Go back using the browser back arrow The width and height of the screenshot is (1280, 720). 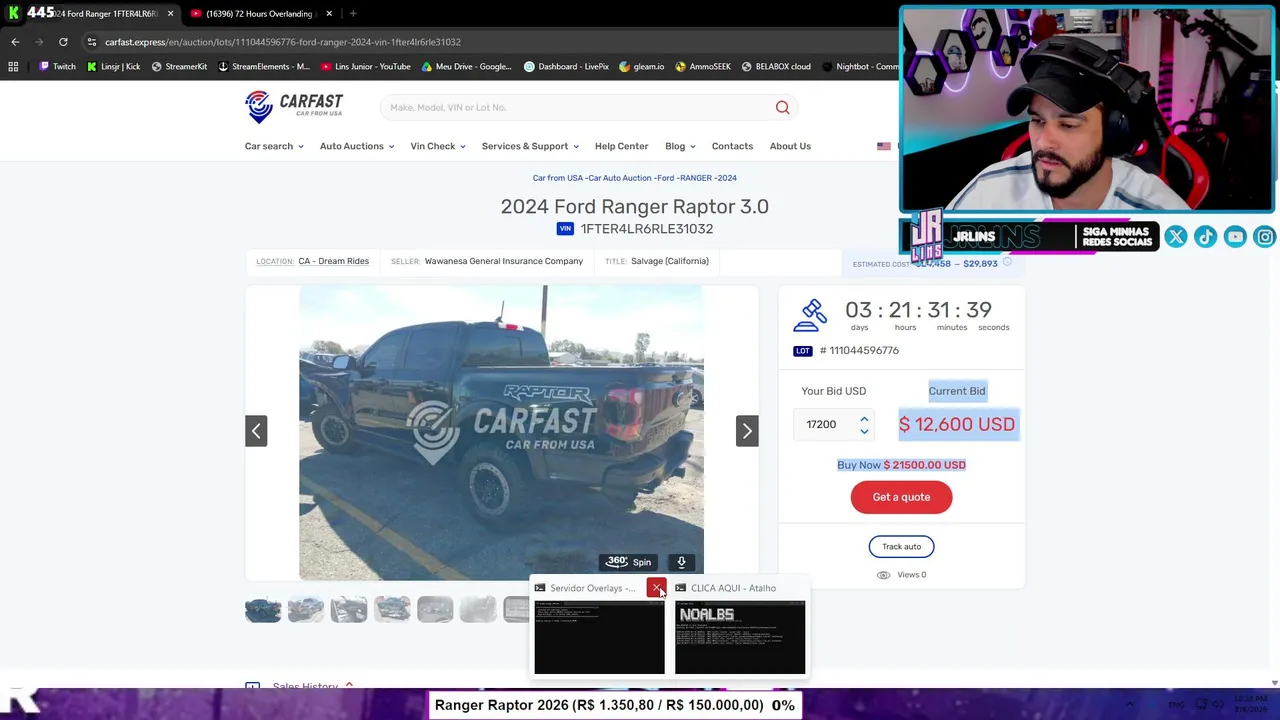15,42
